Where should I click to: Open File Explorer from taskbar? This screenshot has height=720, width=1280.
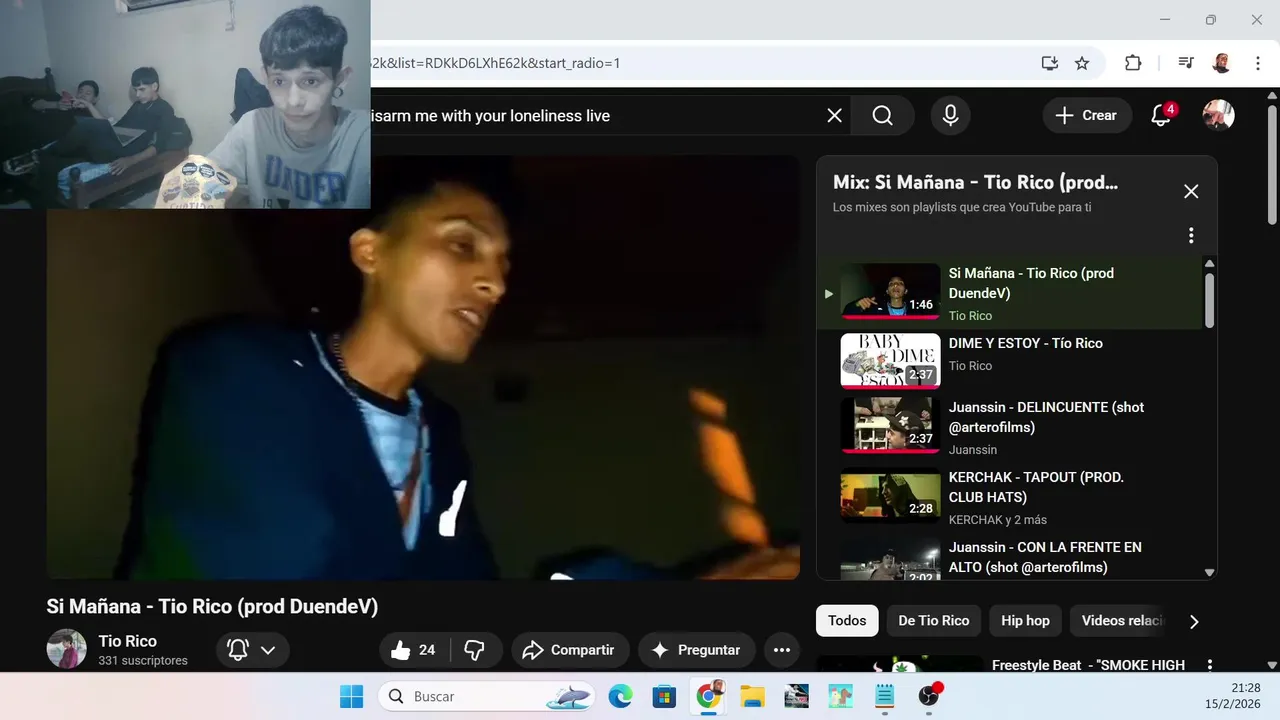752,696
